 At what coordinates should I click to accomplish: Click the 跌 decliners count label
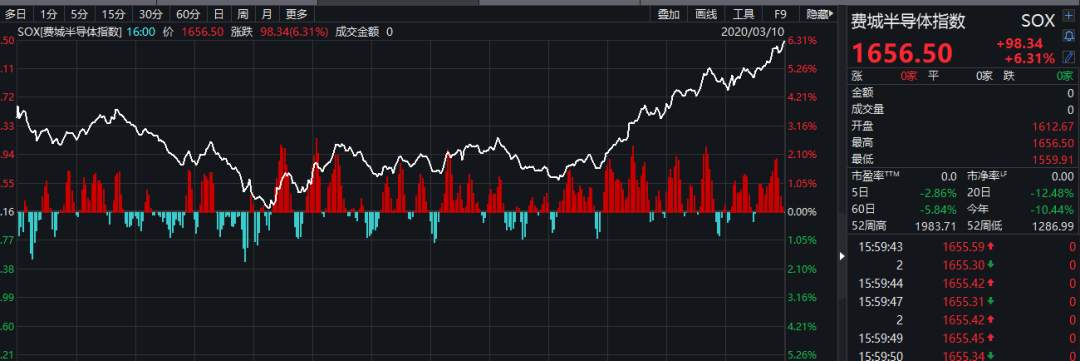(x=1009, y=76)
